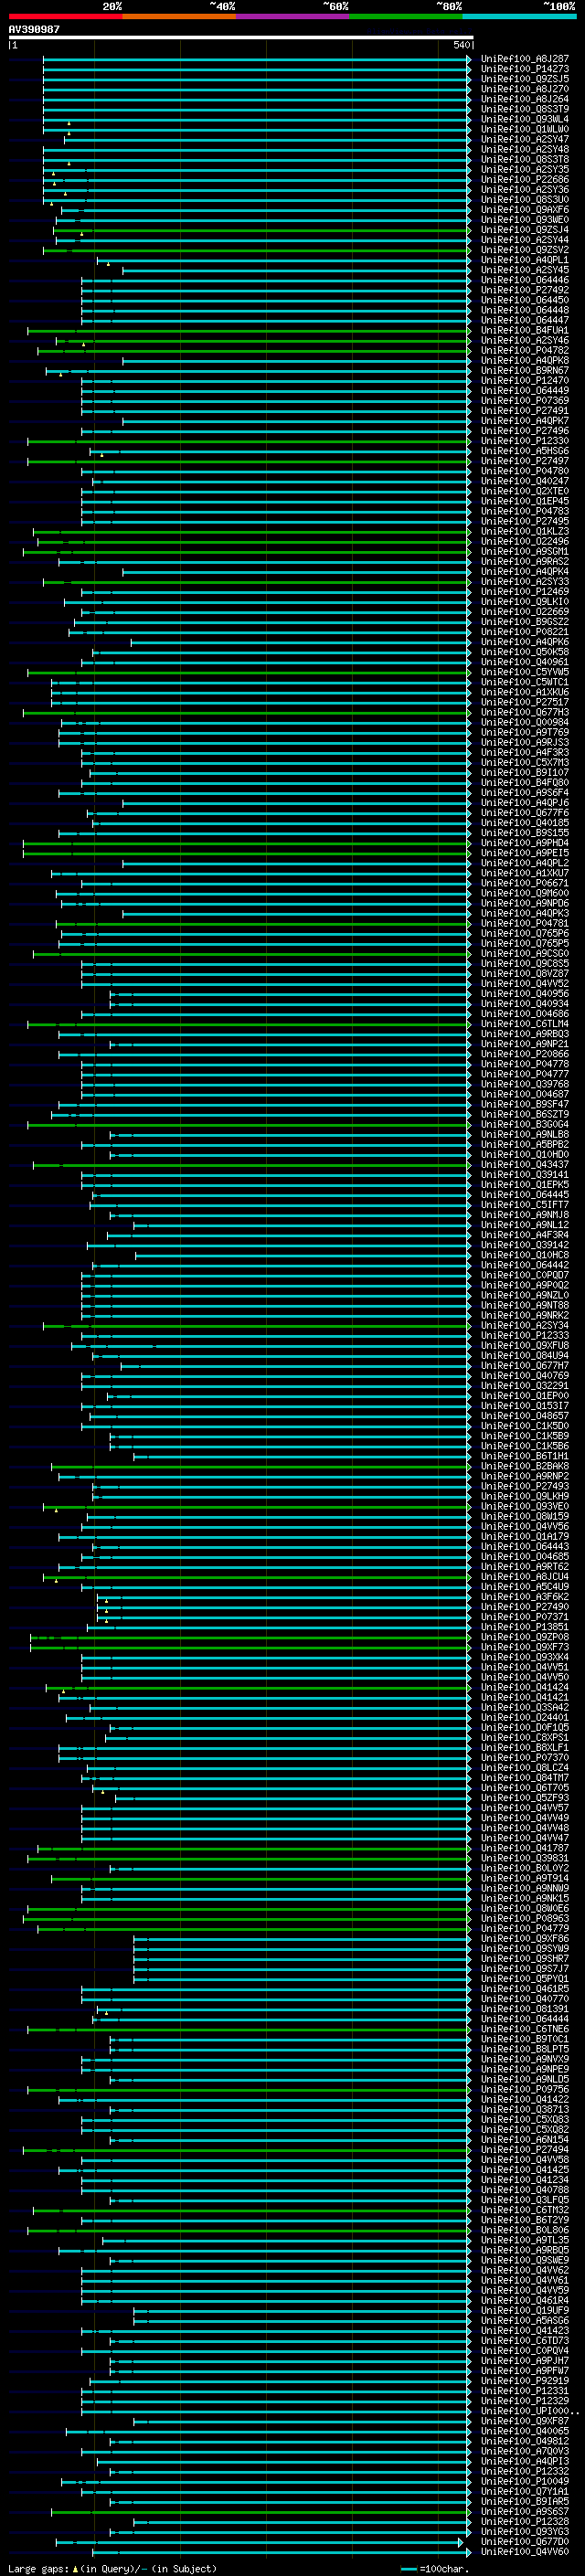The image size is (585, 2576).
Task: Select the UniRef100_A4F3R4 label
Action: point(525,1235)
